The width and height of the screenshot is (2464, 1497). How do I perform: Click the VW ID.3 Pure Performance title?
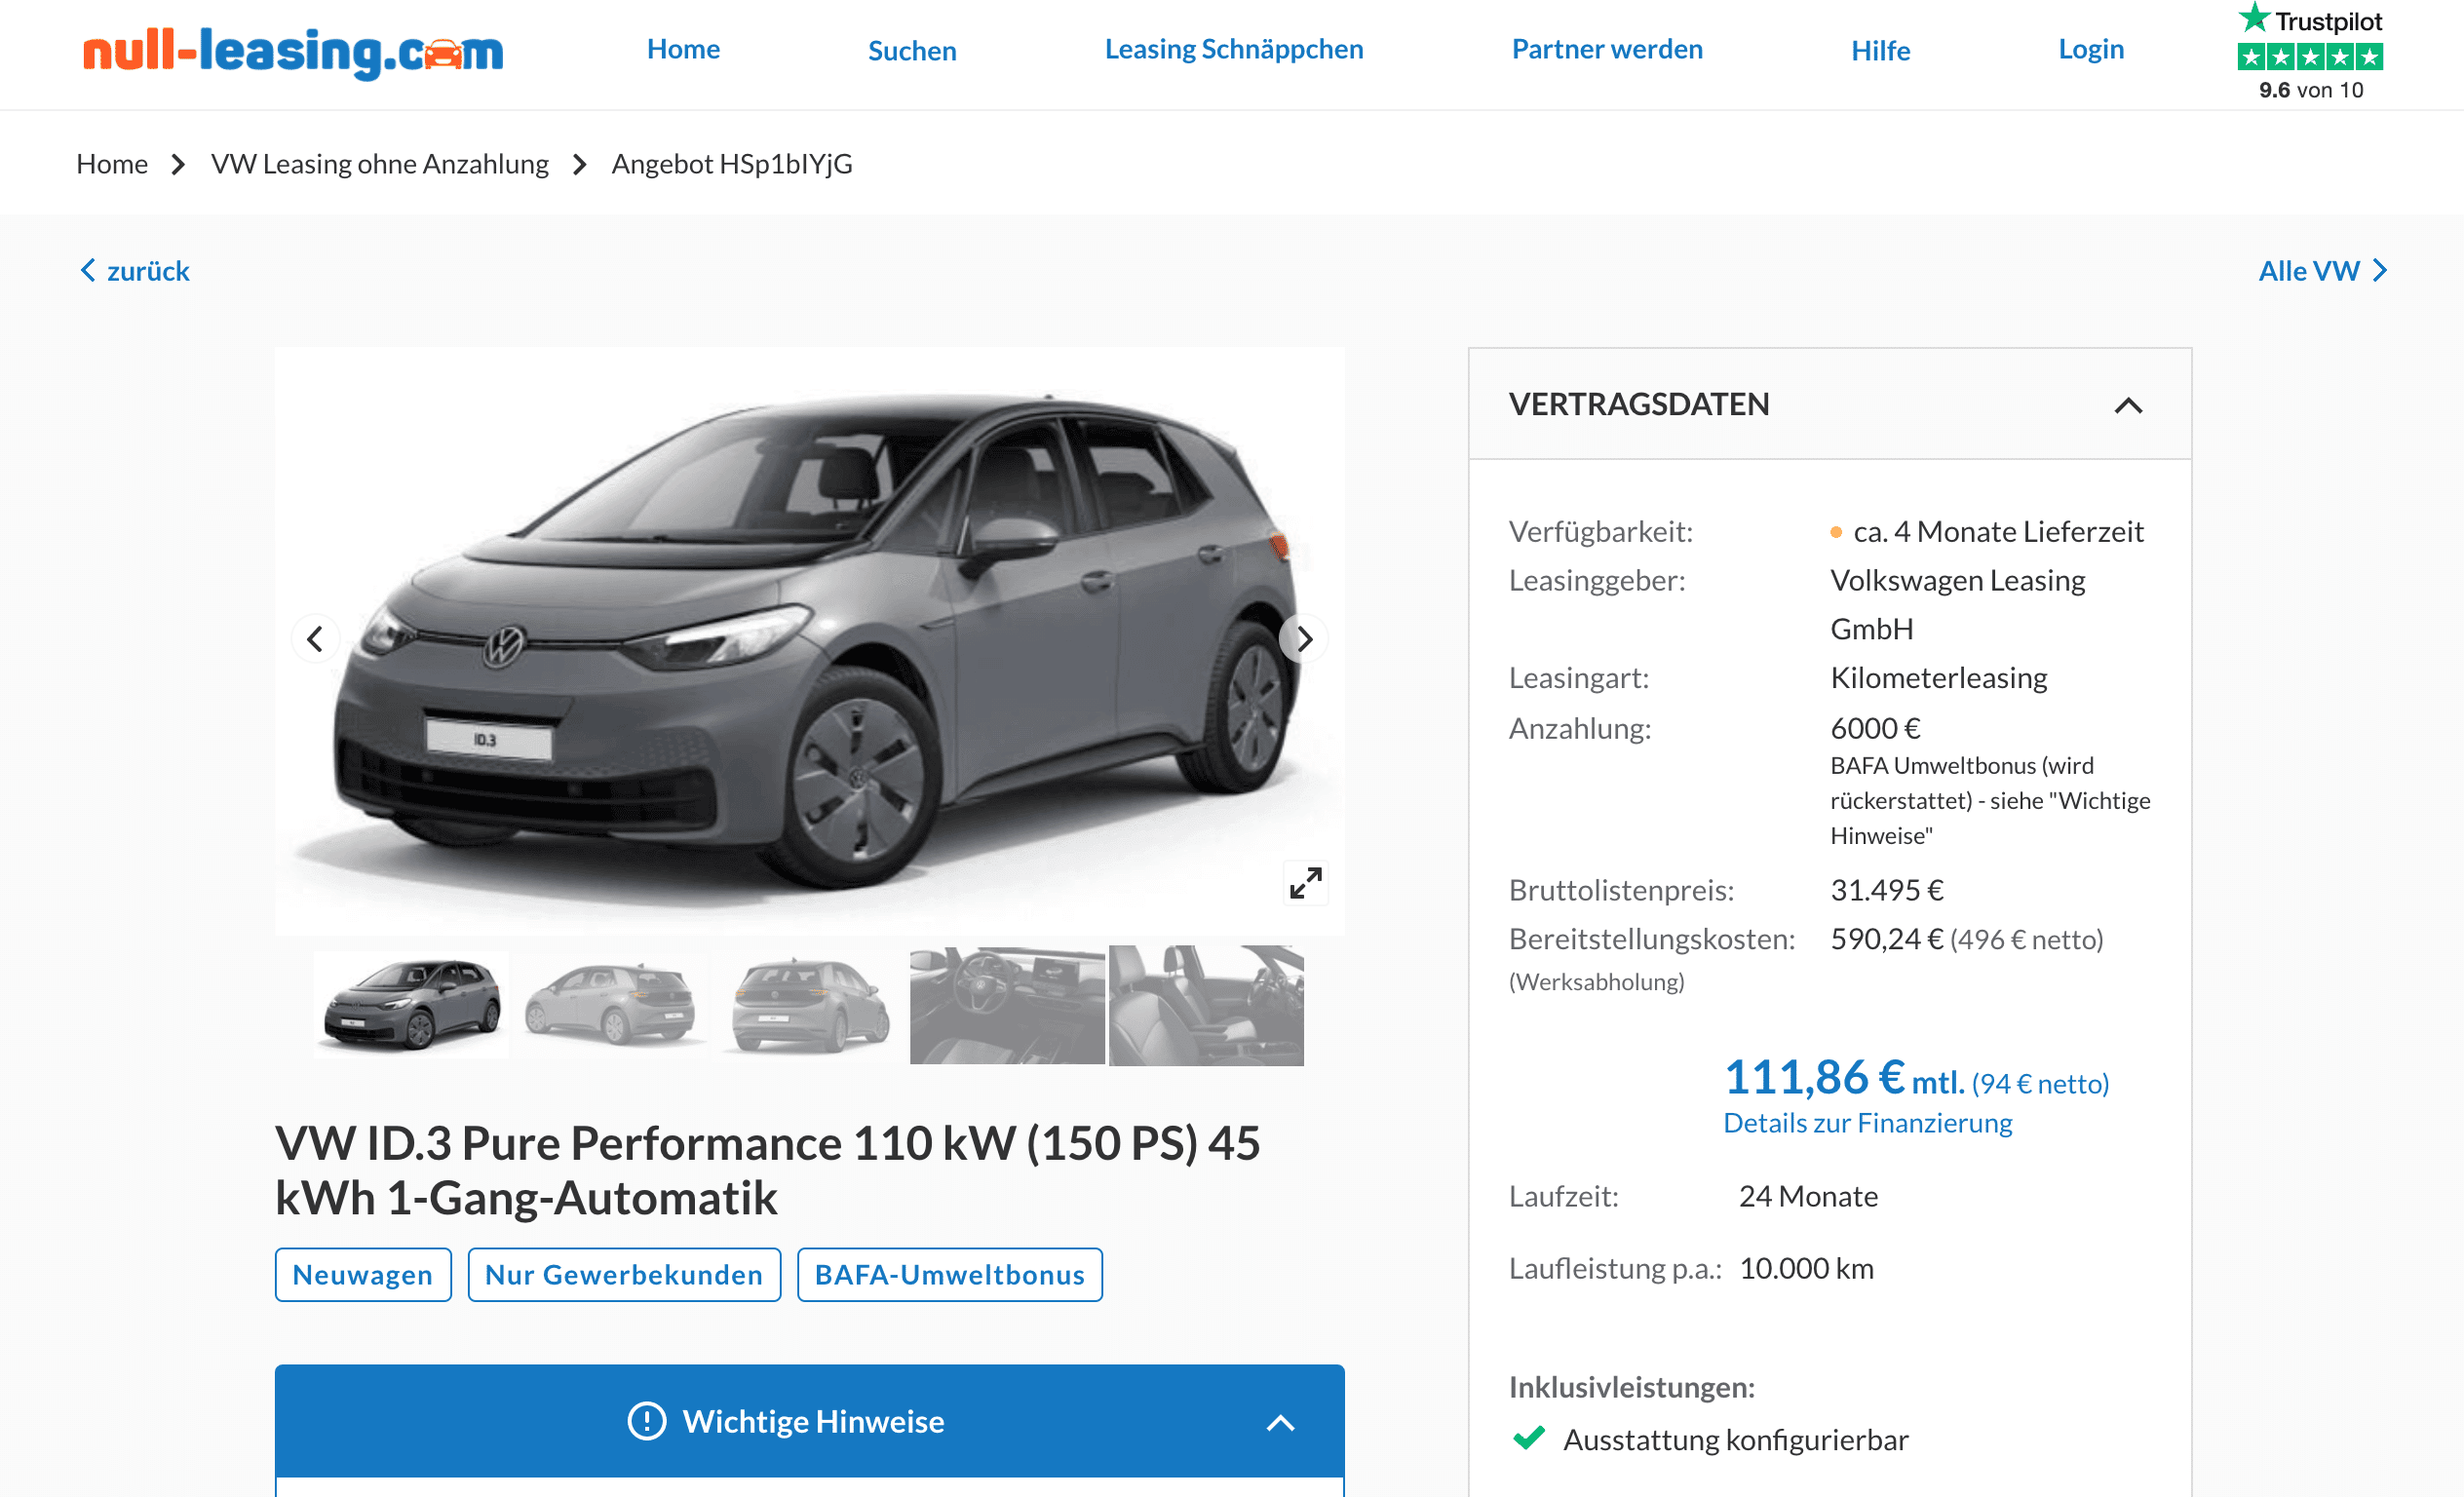pyautogui.click(x=767, y=1170)
